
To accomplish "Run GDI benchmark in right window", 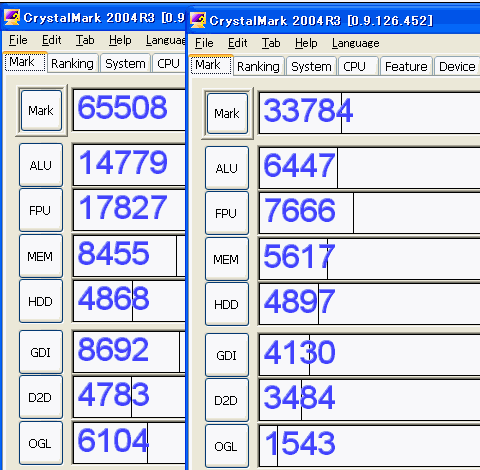I will [227, 355].
